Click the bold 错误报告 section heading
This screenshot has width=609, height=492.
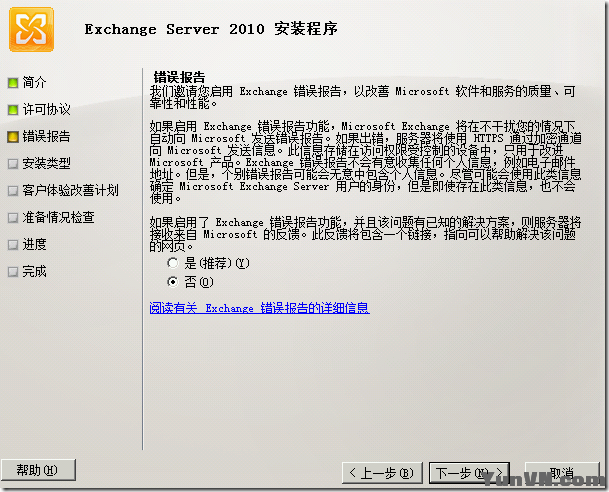pos(179,77)
